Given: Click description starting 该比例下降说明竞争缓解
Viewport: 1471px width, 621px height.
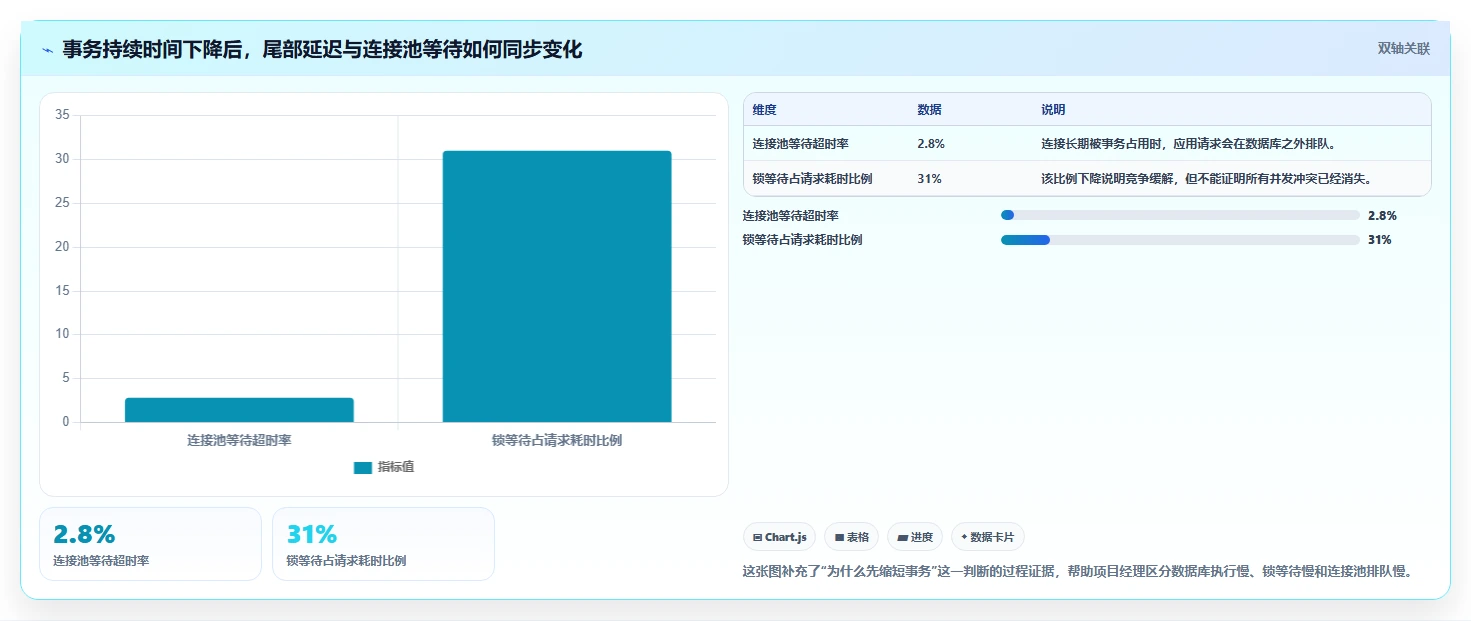Looking at the screenshot, I should 1206,179.
